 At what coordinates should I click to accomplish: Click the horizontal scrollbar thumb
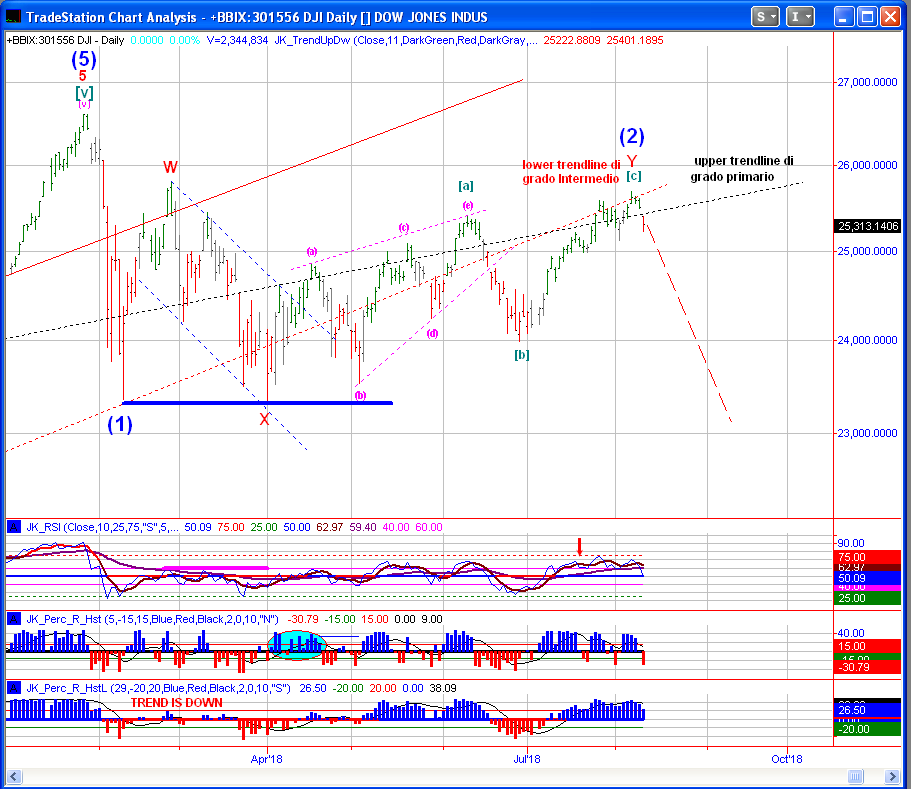[855, 776]
